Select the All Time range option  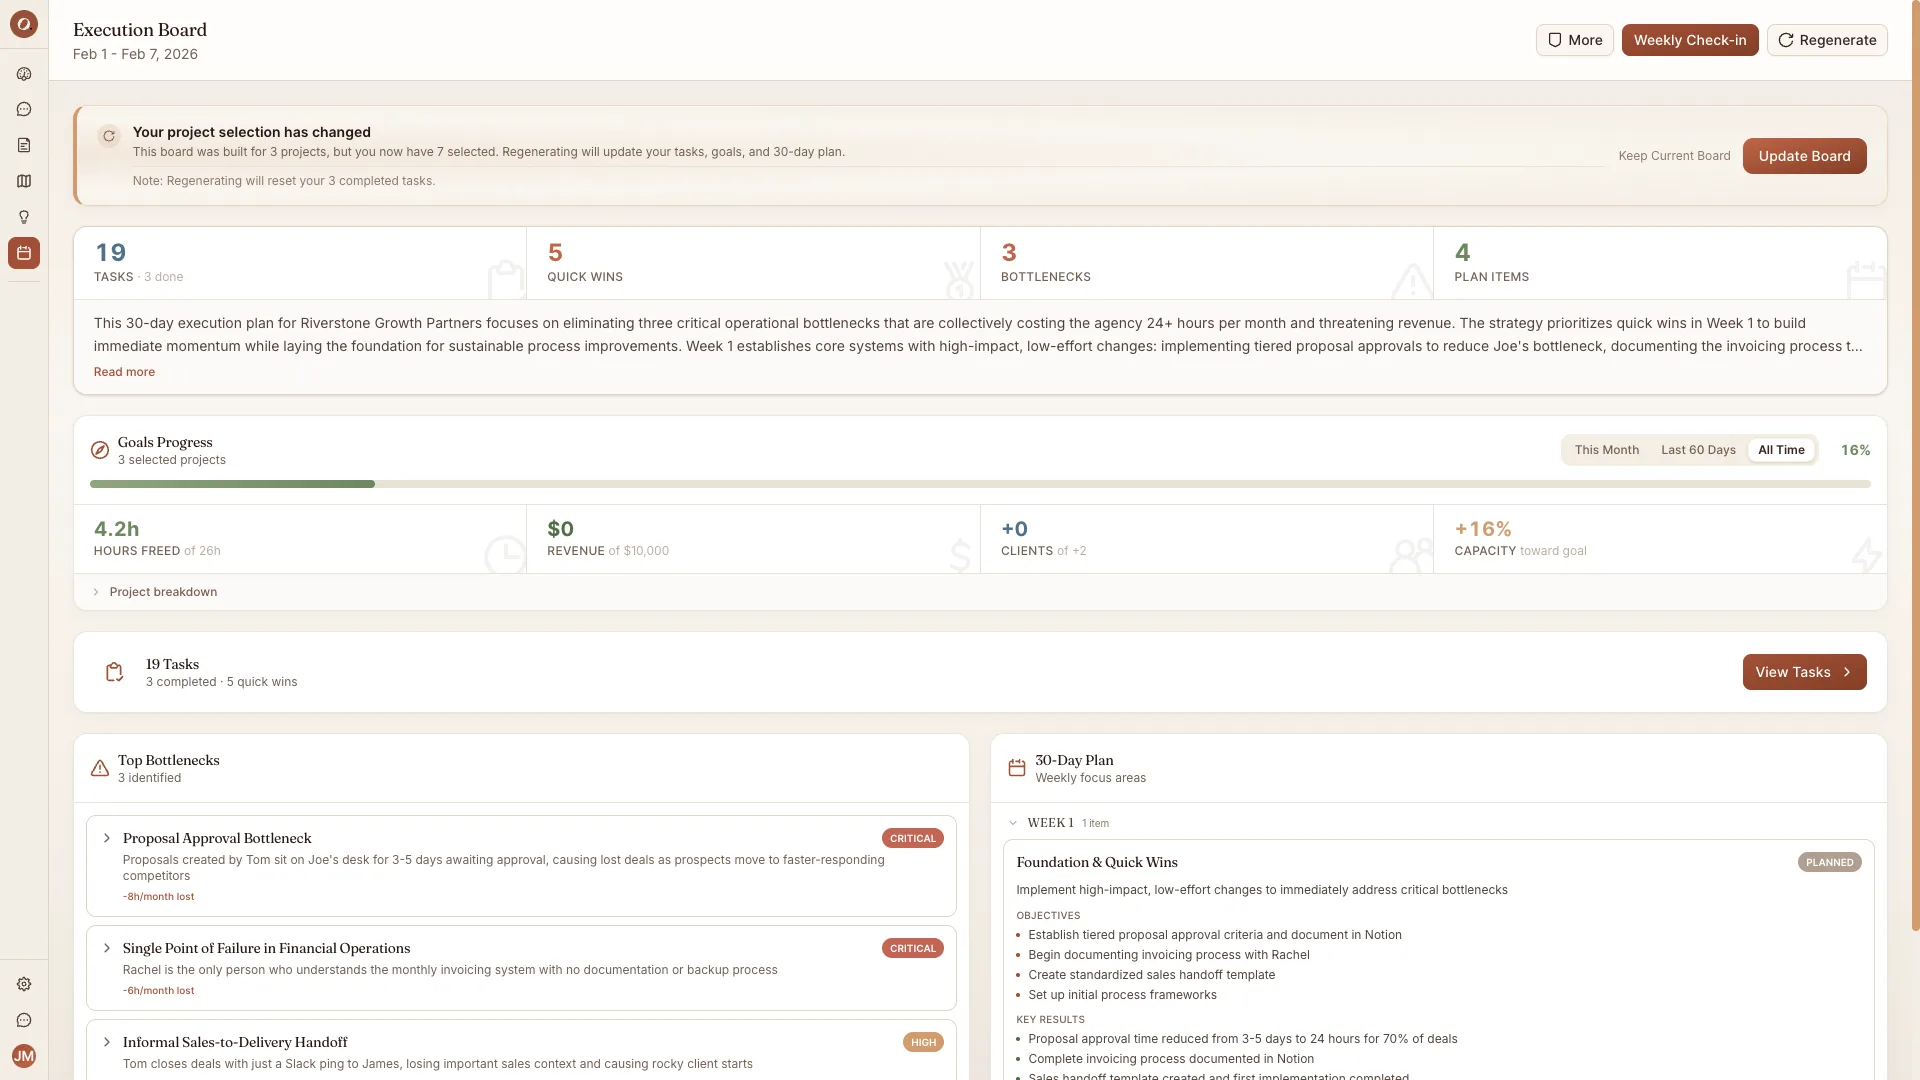[x=1781, y=450]
